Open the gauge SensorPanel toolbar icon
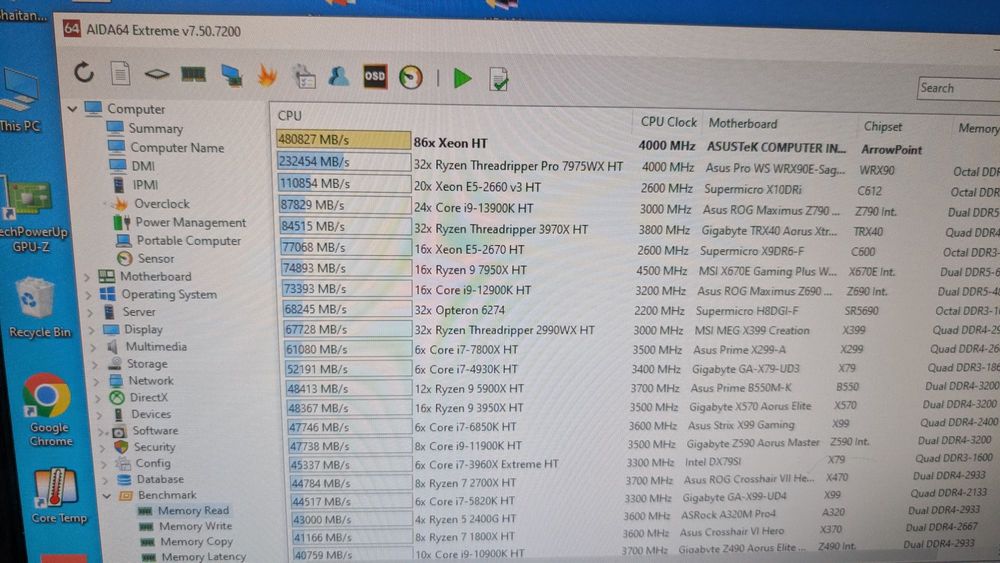Image resolution: width=1000 pixels, height=563 pixels. (x=411, y=78)
